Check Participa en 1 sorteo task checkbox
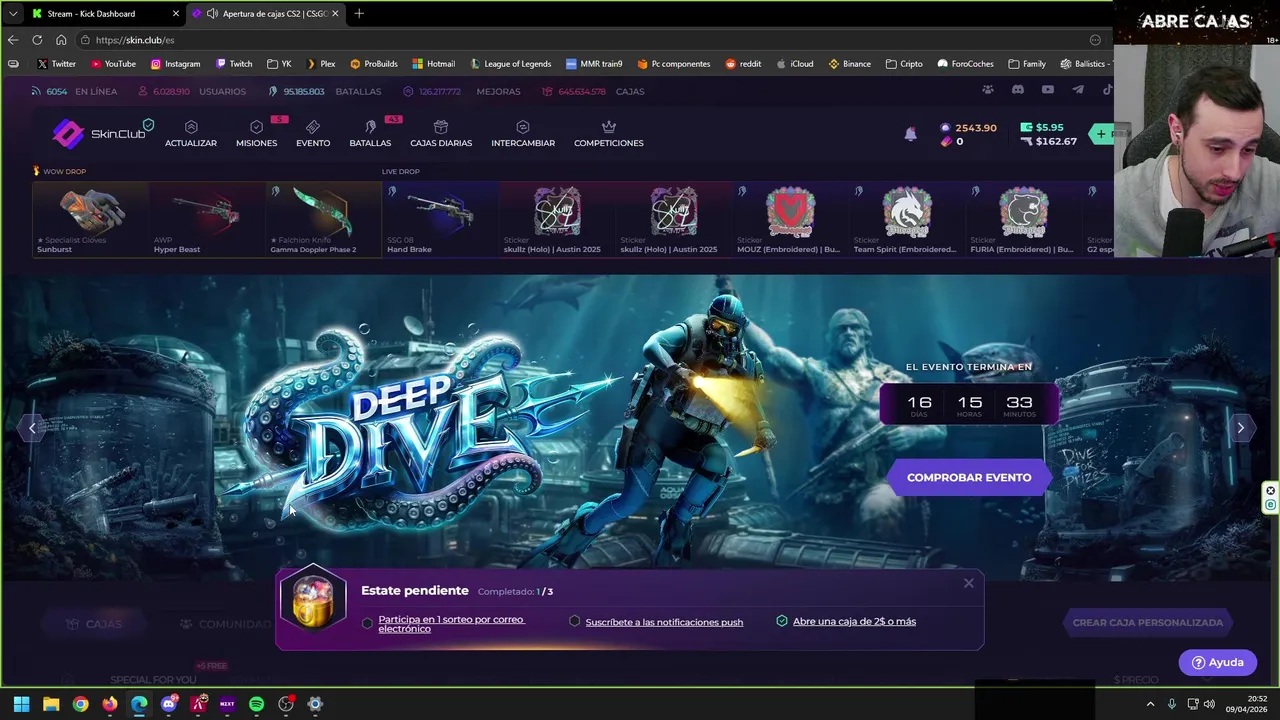The width and height of the screenshot is (1280, 720). pyautogui.click(x=367, y=623)
